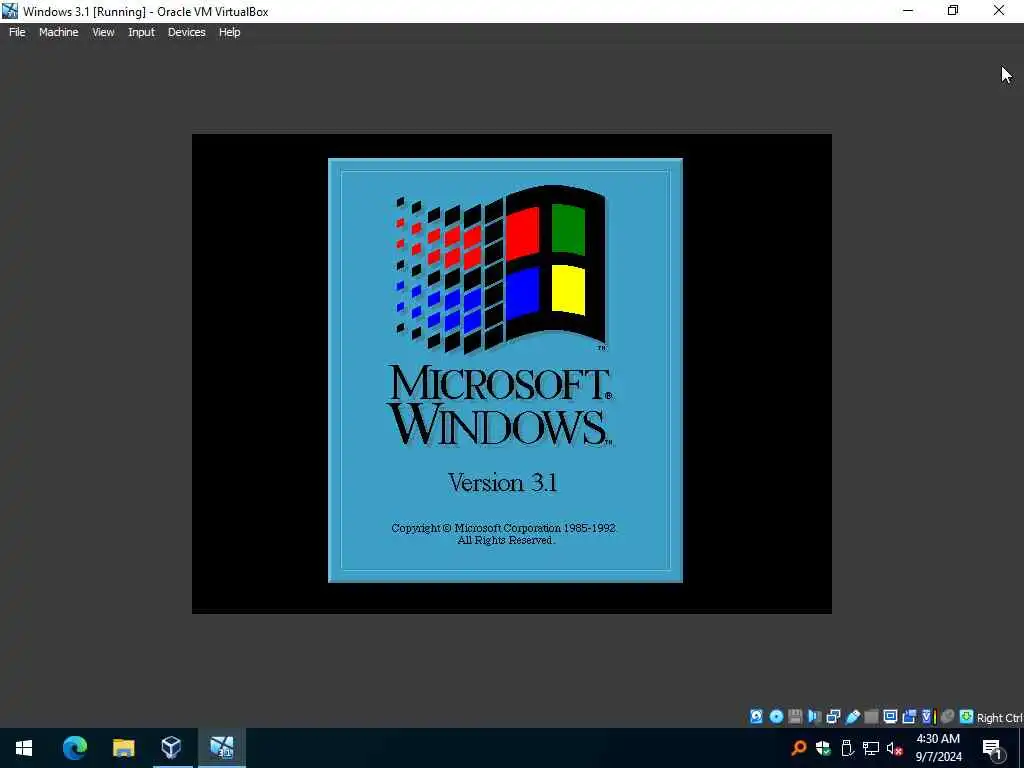Open the Devices menu
This screenshot has width=1024, height=768.
186,32
